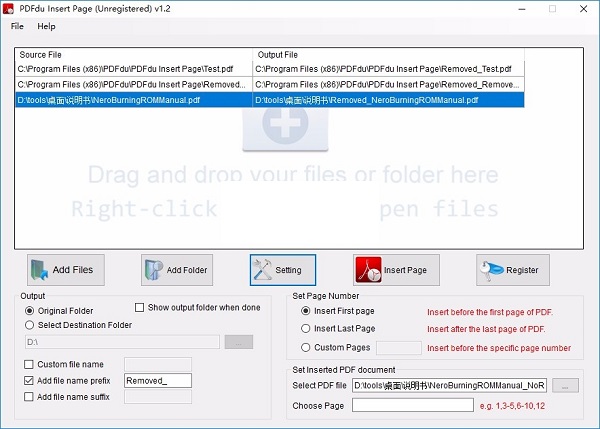Click second row output cell ending 'Removed_Remove...'
The height and width of the screenshot is (429, 600).
tap(388, 85)
